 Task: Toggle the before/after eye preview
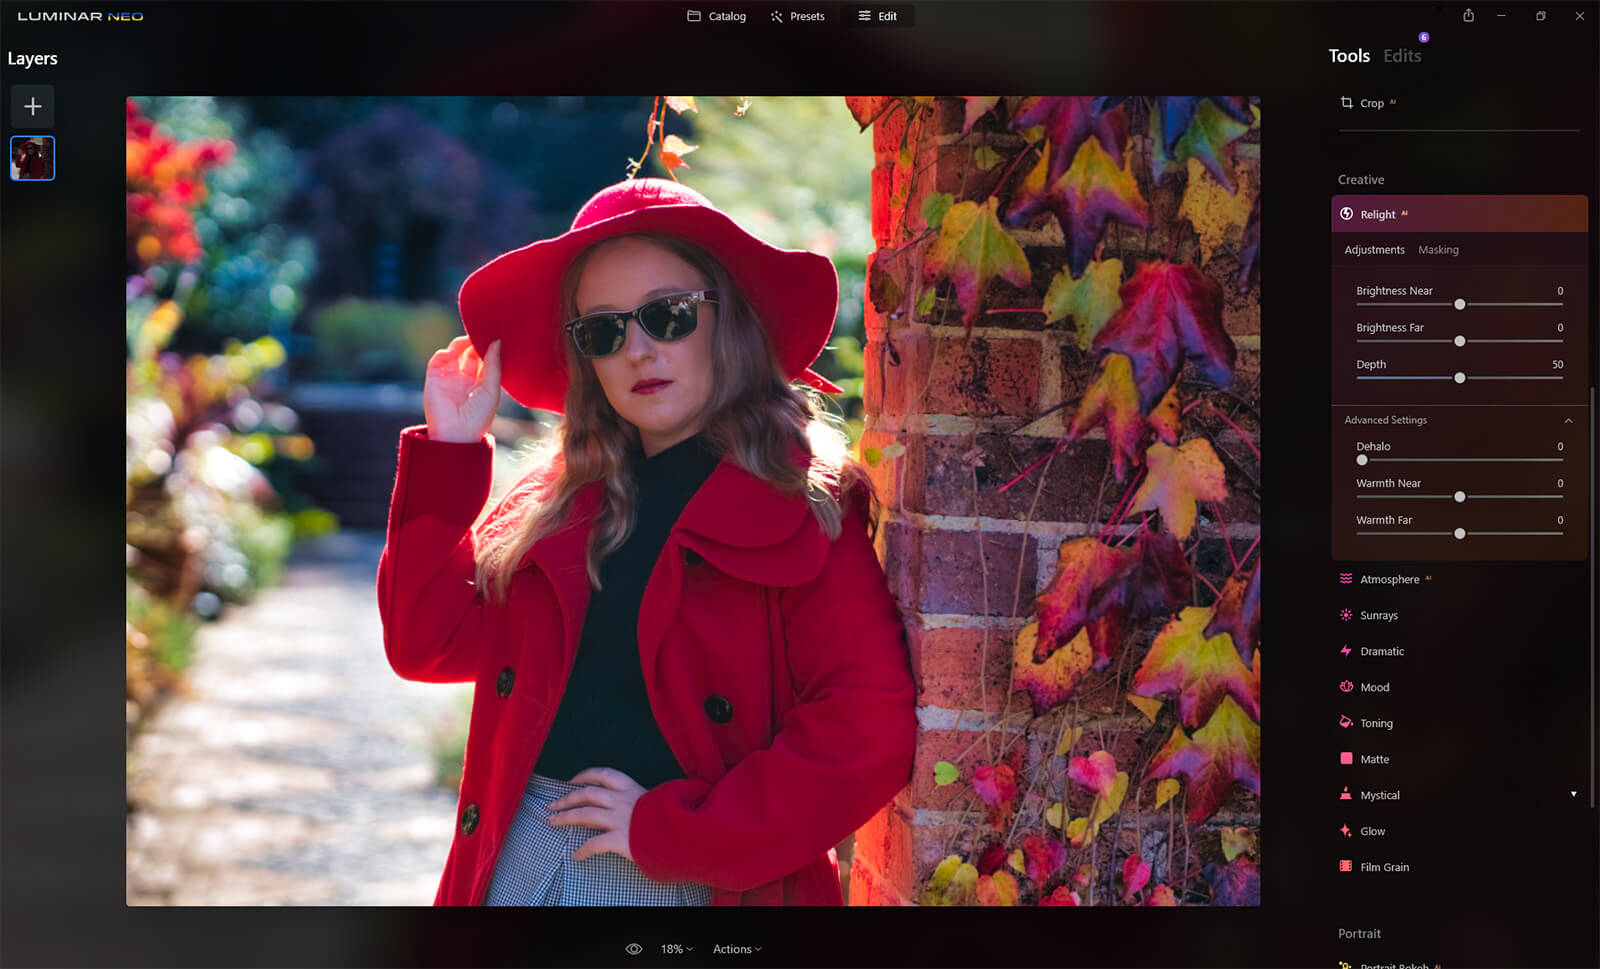point(633,949)
